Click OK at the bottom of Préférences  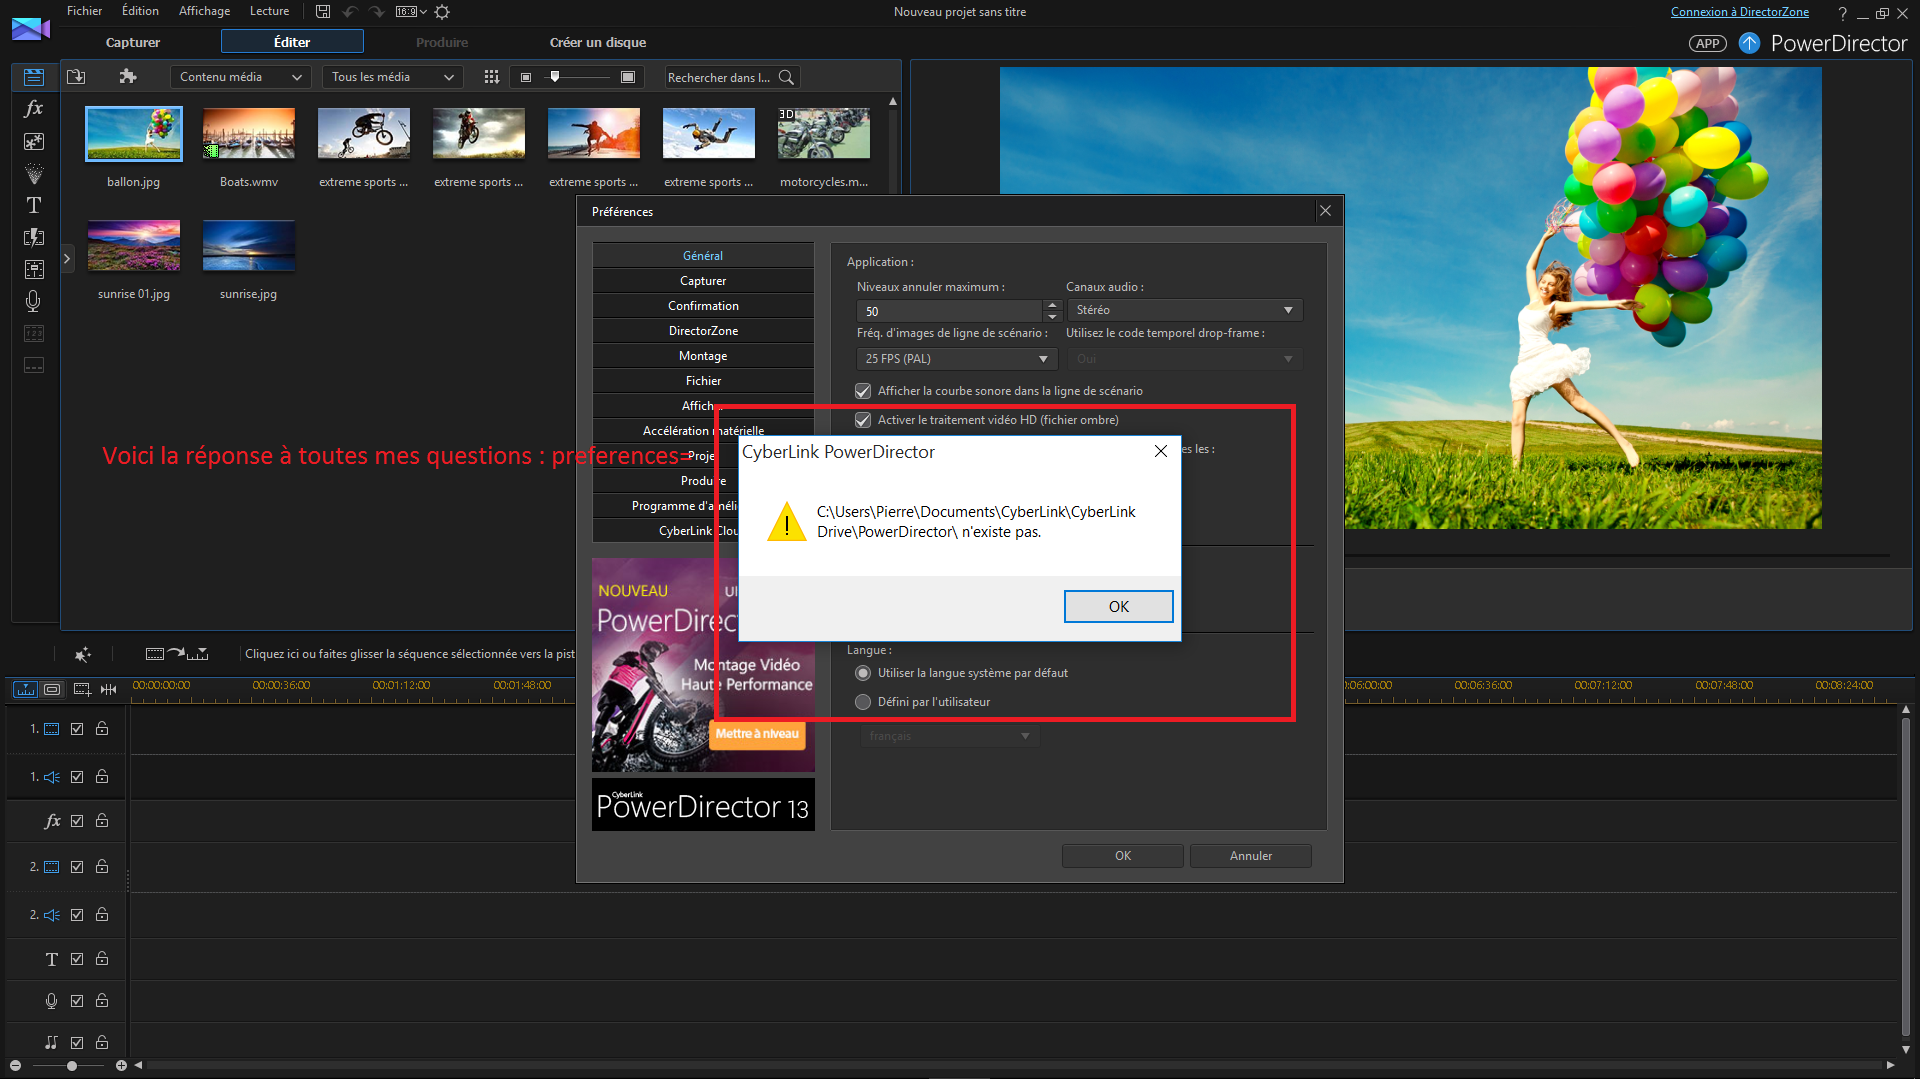(1123, 856)
